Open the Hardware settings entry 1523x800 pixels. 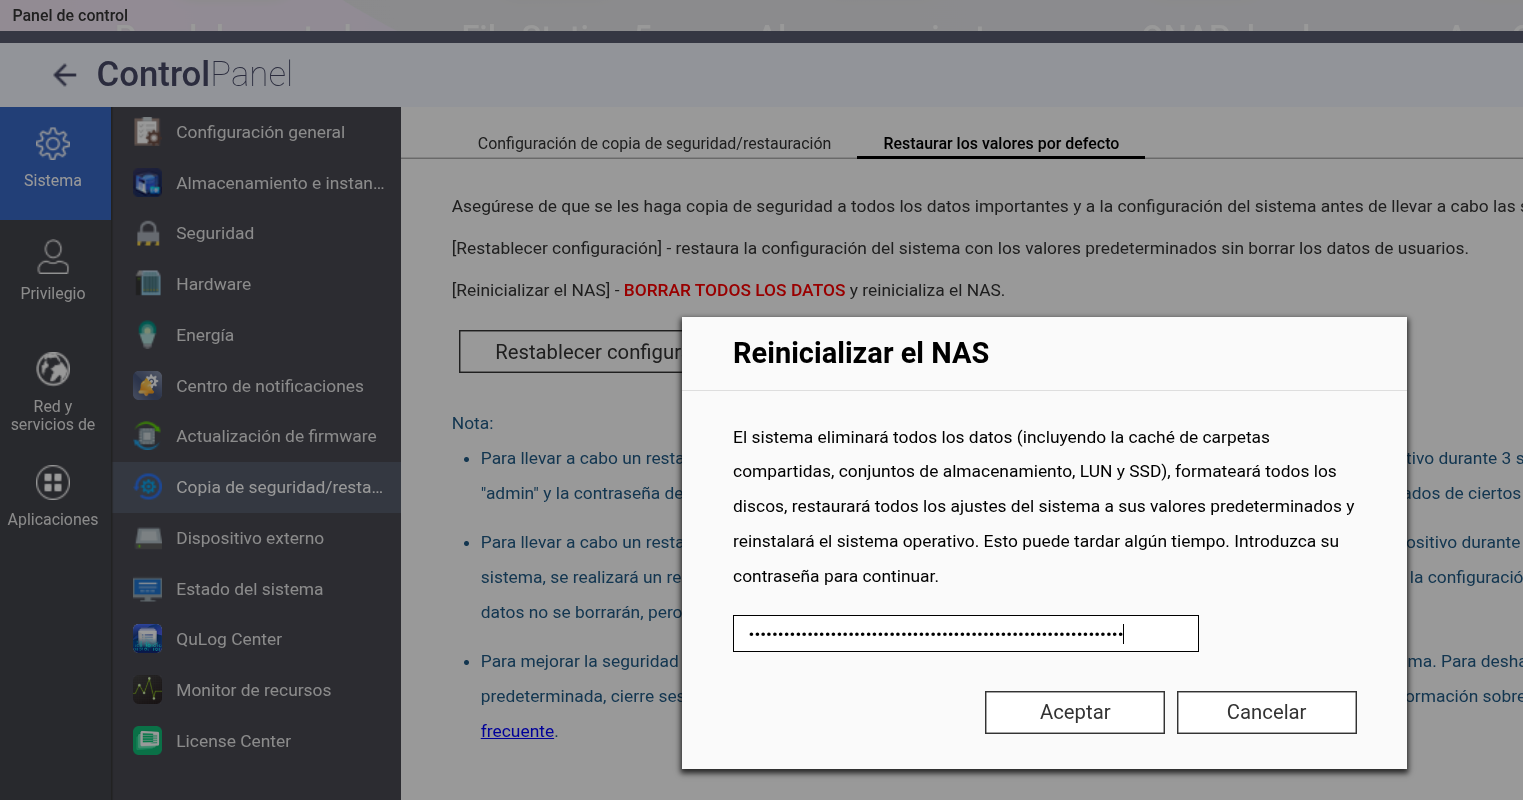213,284
